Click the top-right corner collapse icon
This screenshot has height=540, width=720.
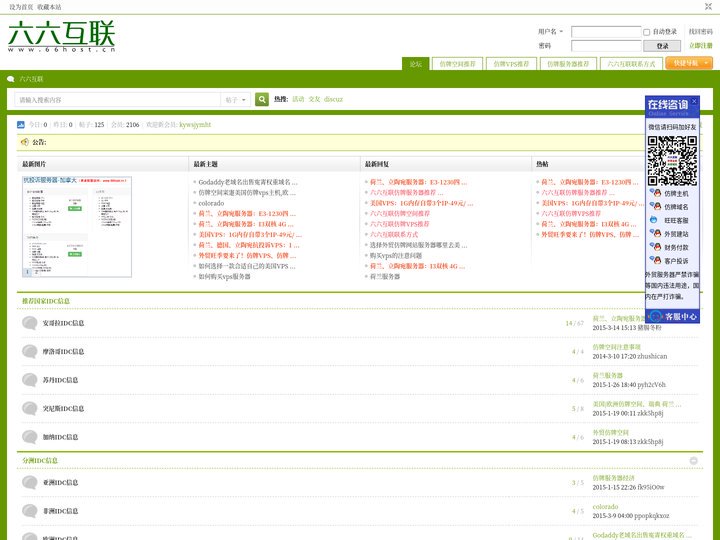tap(708, 6)
